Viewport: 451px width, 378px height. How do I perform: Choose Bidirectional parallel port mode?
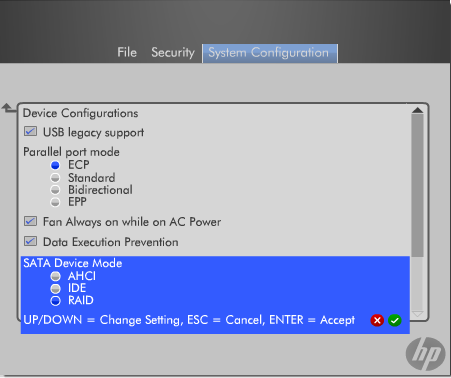[55, 190]
